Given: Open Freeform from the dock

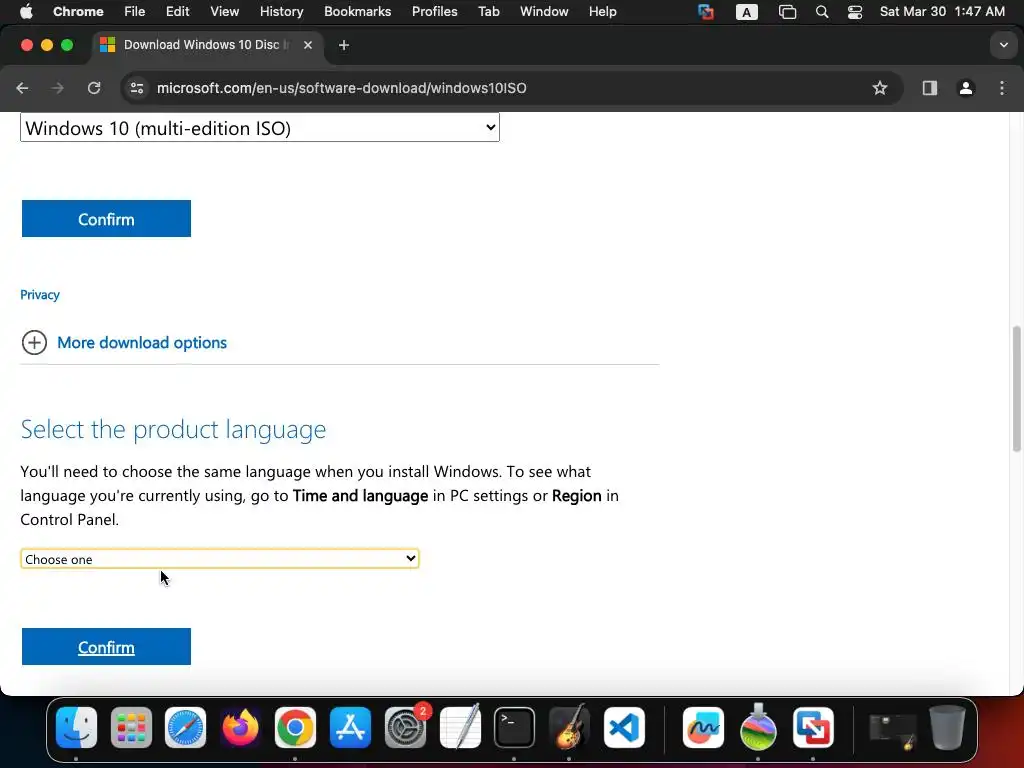Looking at the screenshot, I should (703, 727).
